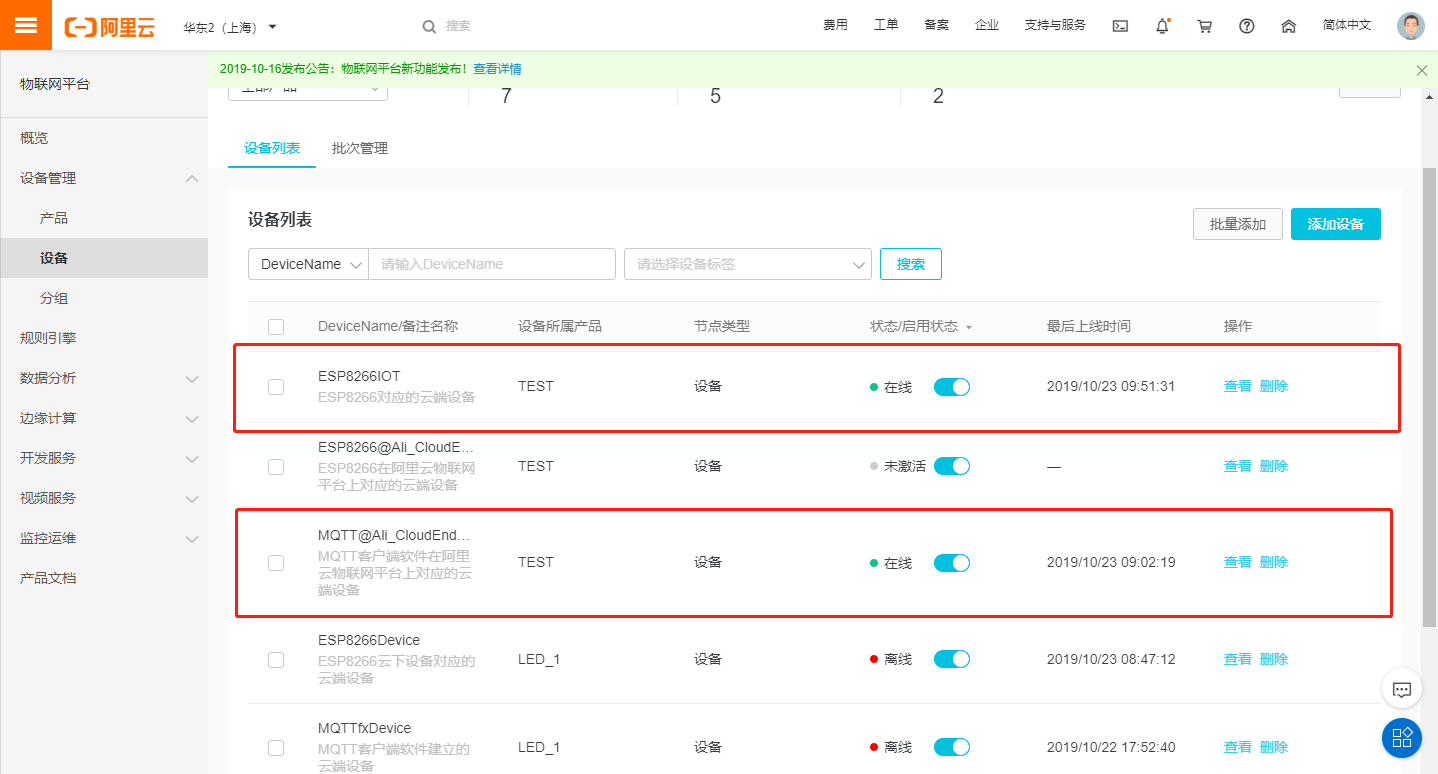Switch to the 批次管理 tab
The image size is (1438, 774).
pos(360,148)
